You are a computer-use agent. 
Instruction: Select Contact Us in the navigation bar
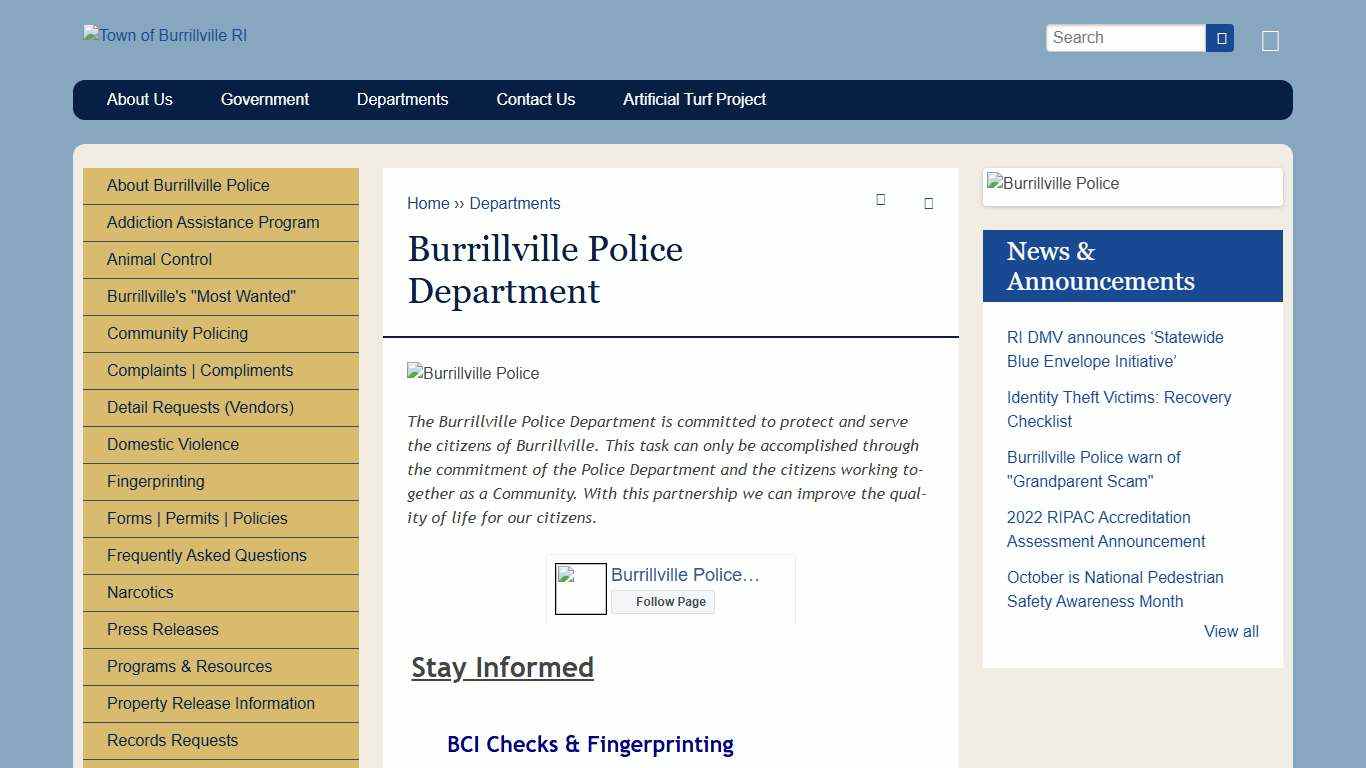pos(535,99)
